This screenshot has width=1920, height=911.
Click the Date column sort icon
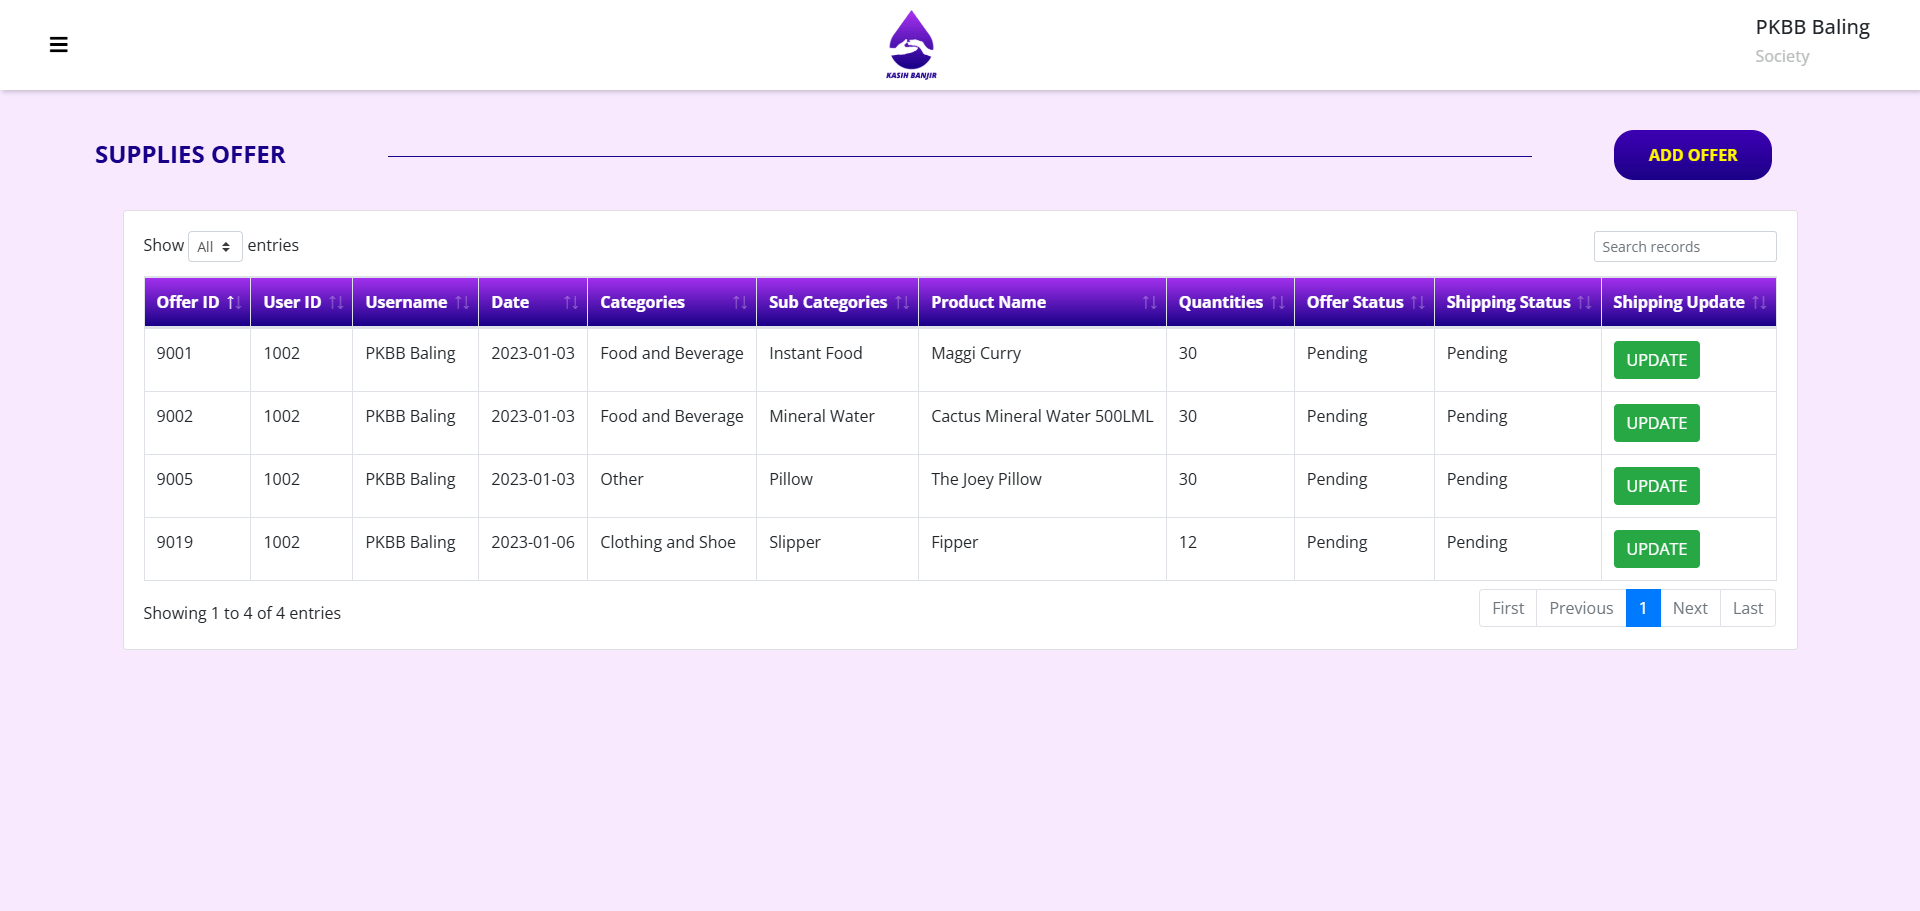[x=571, y=303]
